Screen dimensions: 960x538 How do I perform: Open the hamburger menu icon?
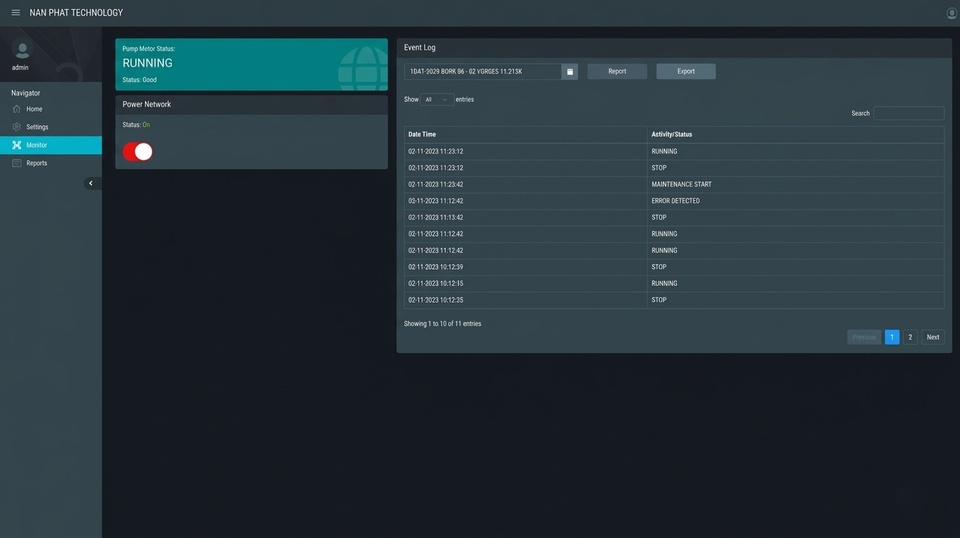point(16,13)
